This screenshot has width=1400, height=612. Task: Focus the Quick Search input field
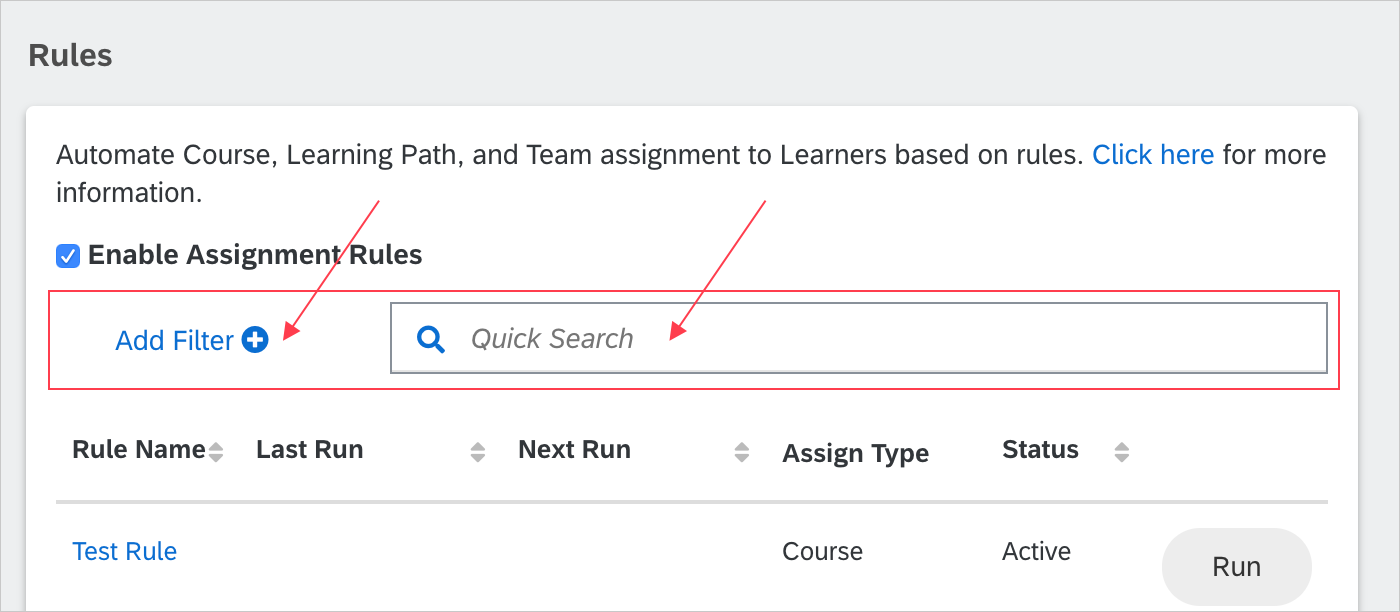pyautogui.click(x=858, y=338)
